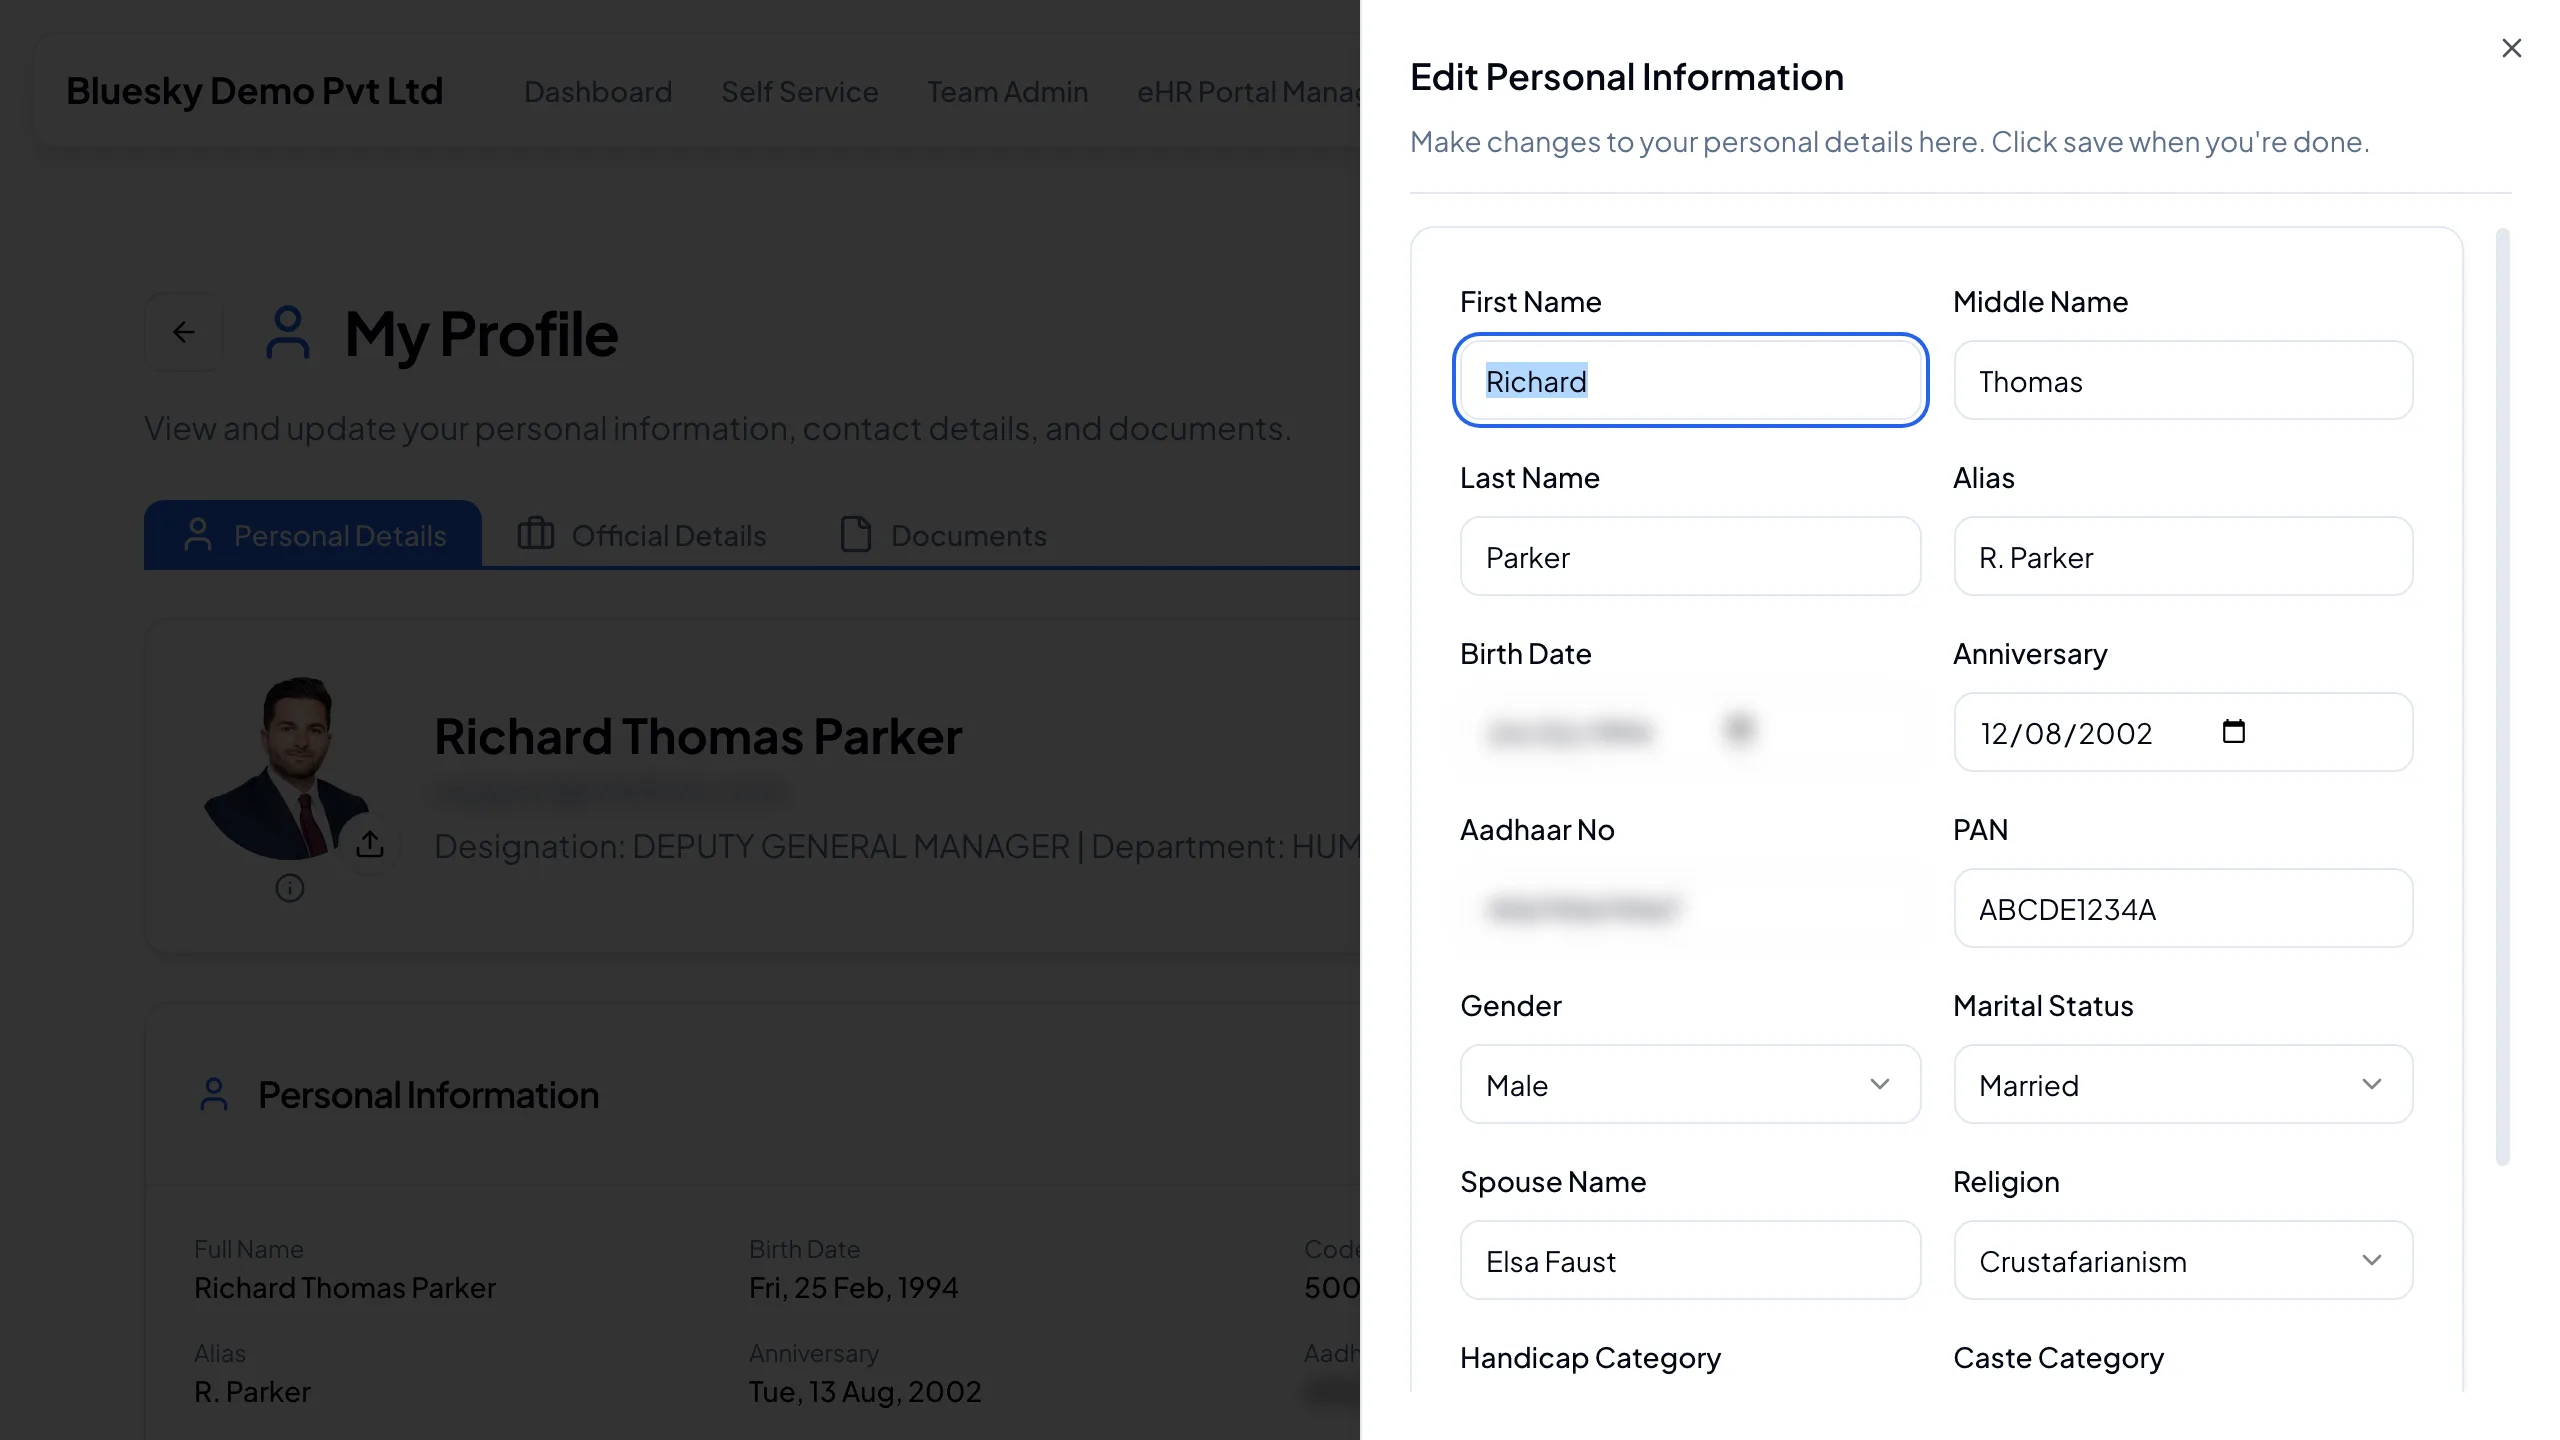Click the Last Name field with Parker
The image size is (2560, 1440).
point(1690,557)
